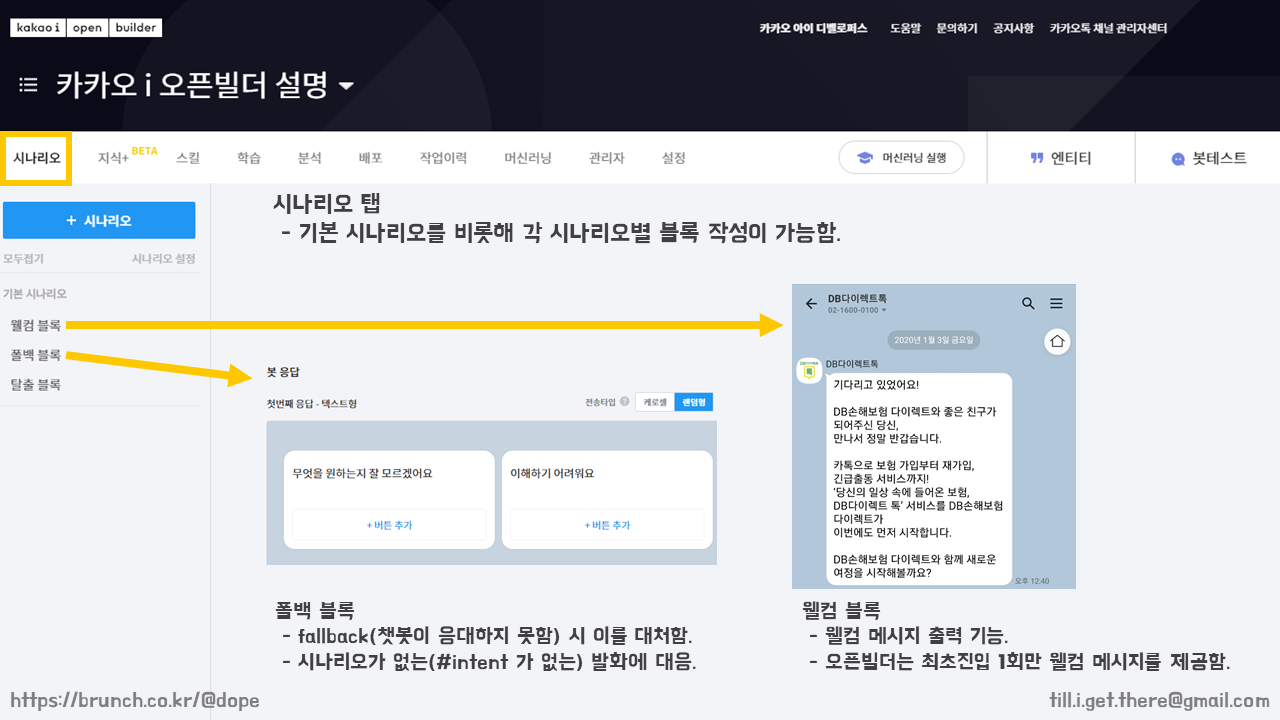Screen dimensions: 1280x720
Task: Switch to the 머신러닝 tab
Action: [x=528, y=158]
